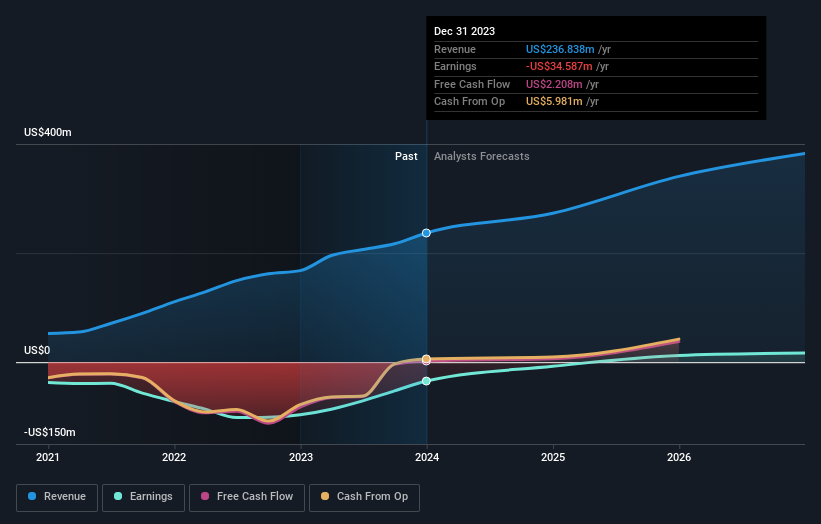
Task: Click the Cash From Op label in tooltip
Action: [x=470, y=102]
